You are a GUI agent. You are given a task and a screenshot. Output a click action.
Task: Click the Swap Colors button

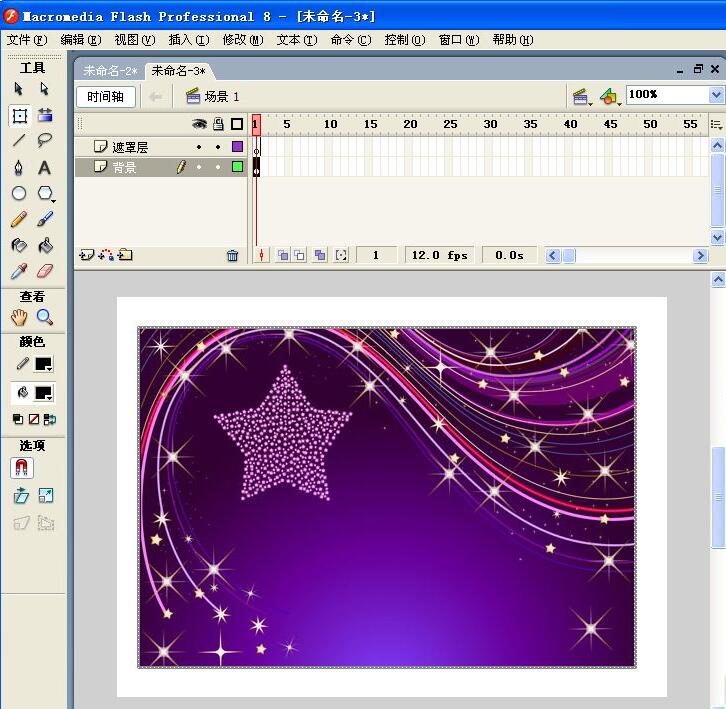tap(50, 419)
